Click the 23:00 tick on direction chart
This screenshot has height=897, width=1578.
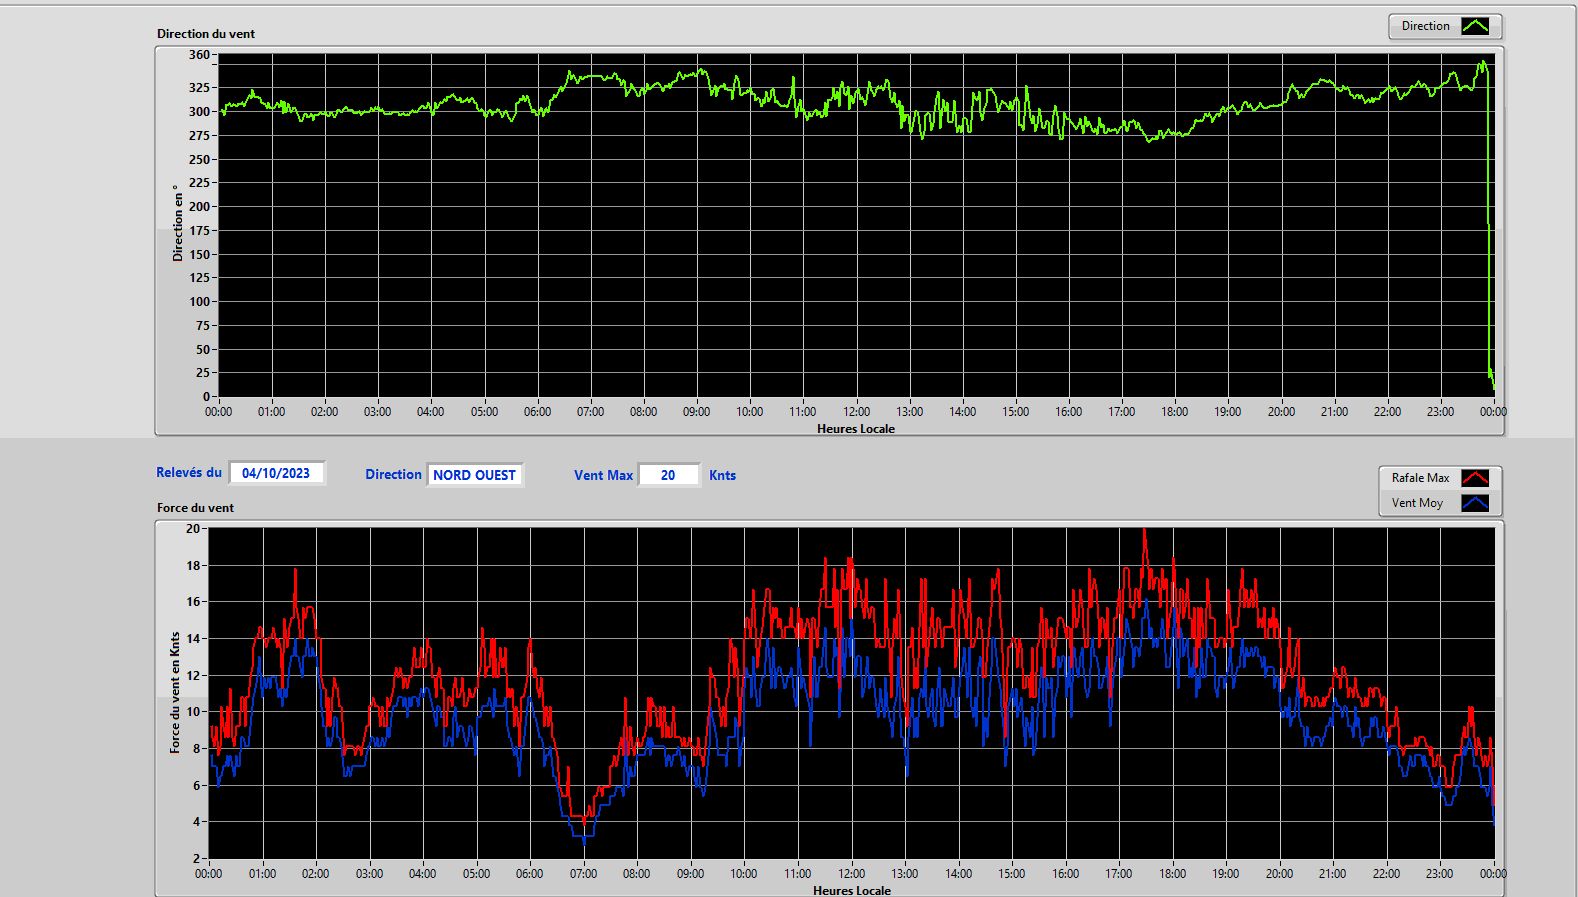1441,411
